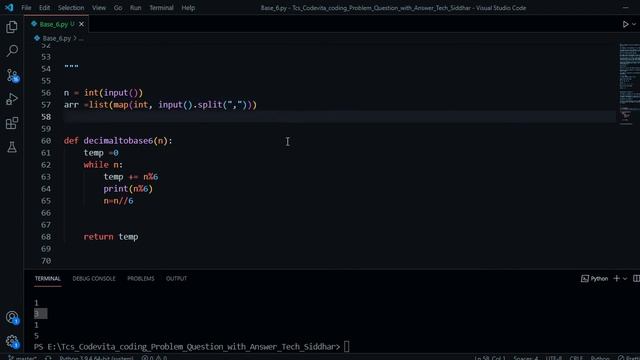Open the Search view in activity bar
The image size is (640, 360).
pyautogui.click(x=12, y=51)
